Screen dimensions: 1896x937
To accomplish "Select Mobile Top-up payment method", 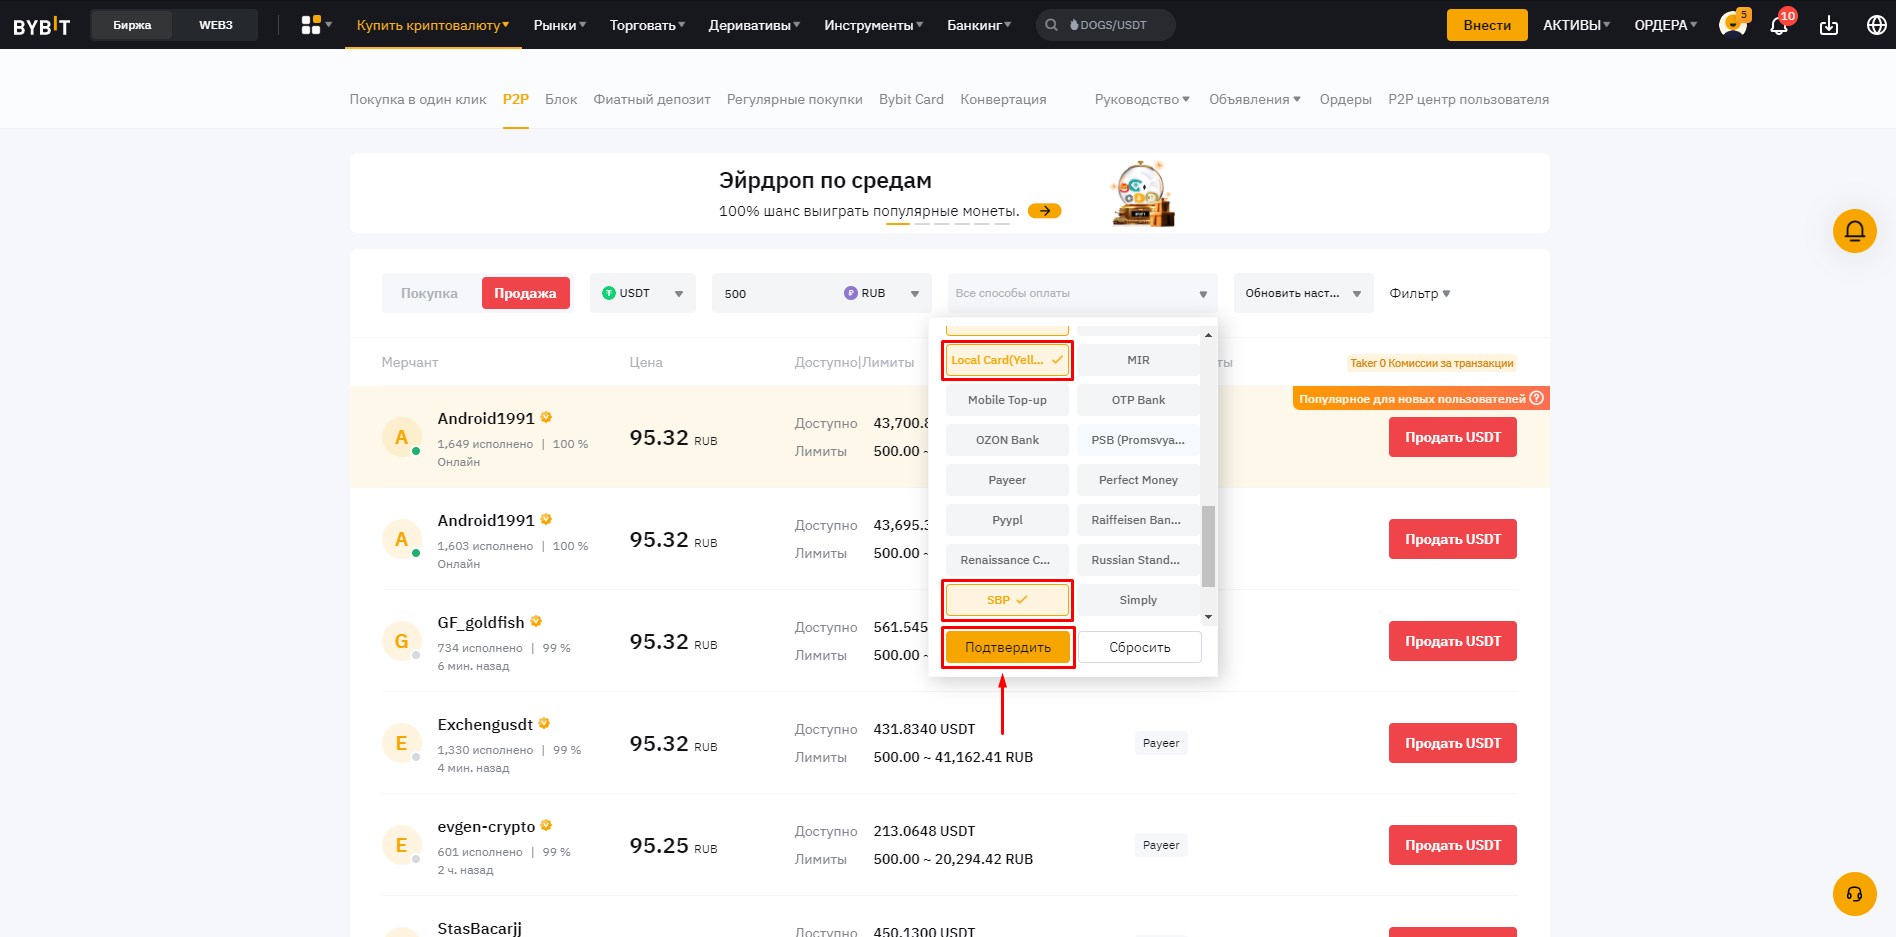I will (x=1007, y=400).
